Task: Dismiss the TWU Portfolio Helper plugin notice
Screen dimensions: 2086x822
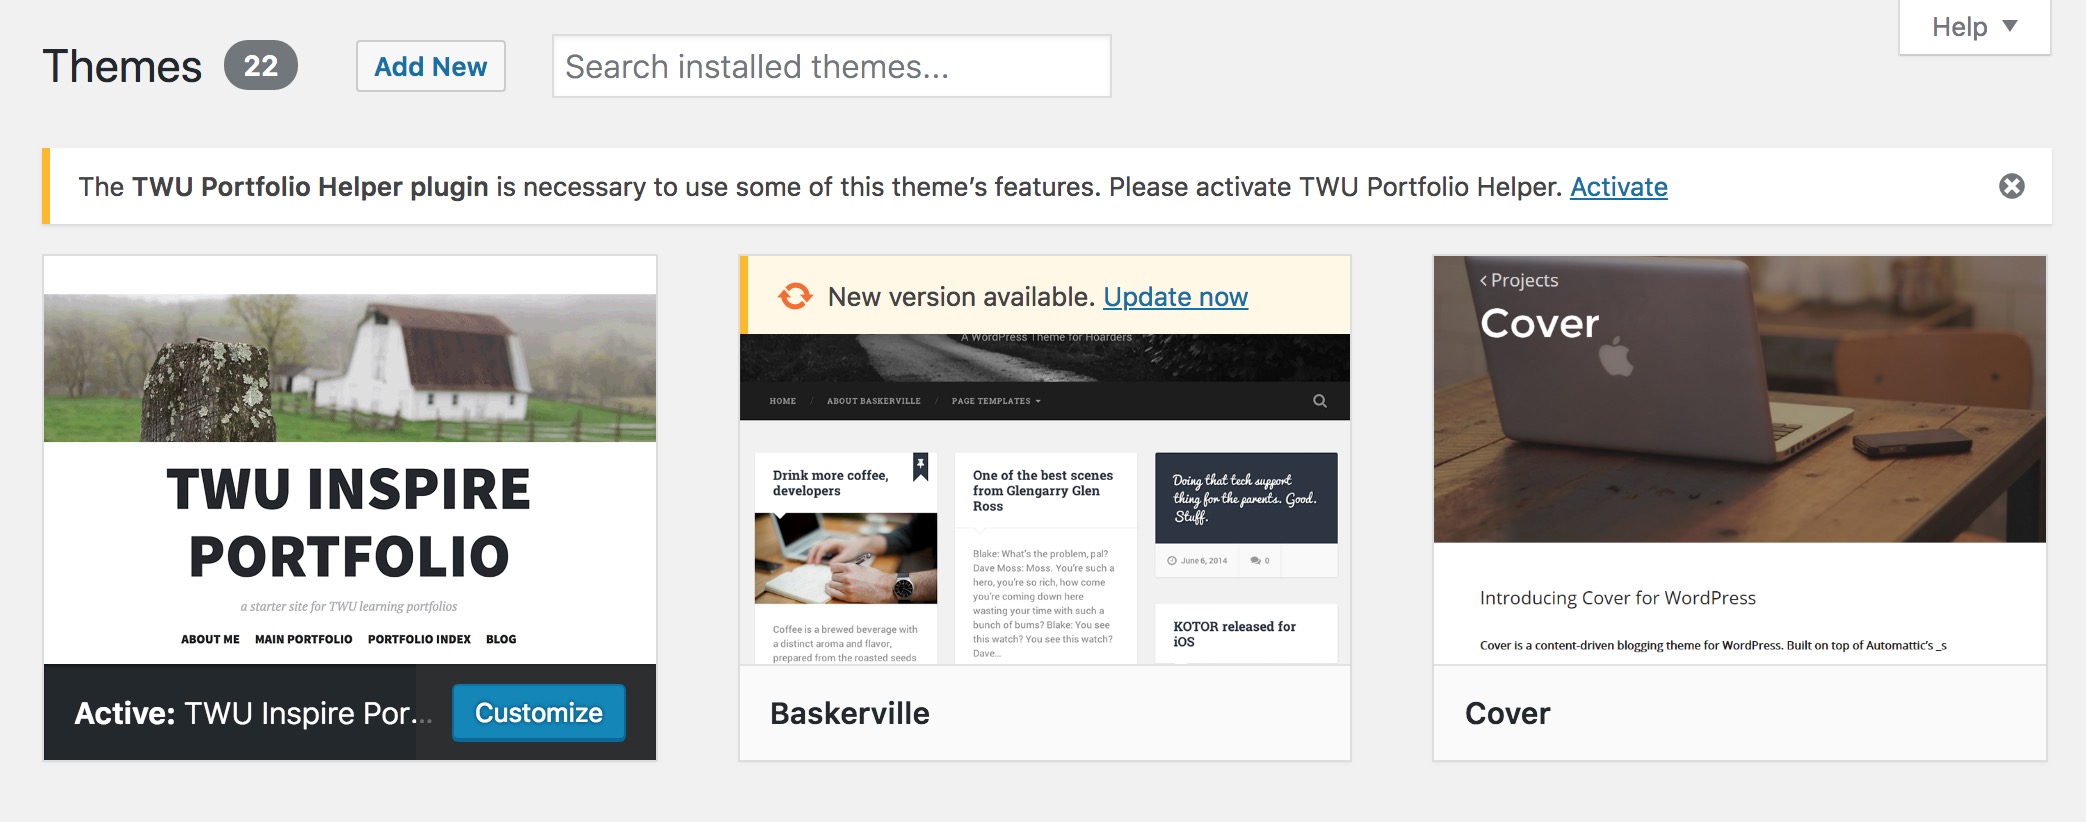Action: 2011,187
